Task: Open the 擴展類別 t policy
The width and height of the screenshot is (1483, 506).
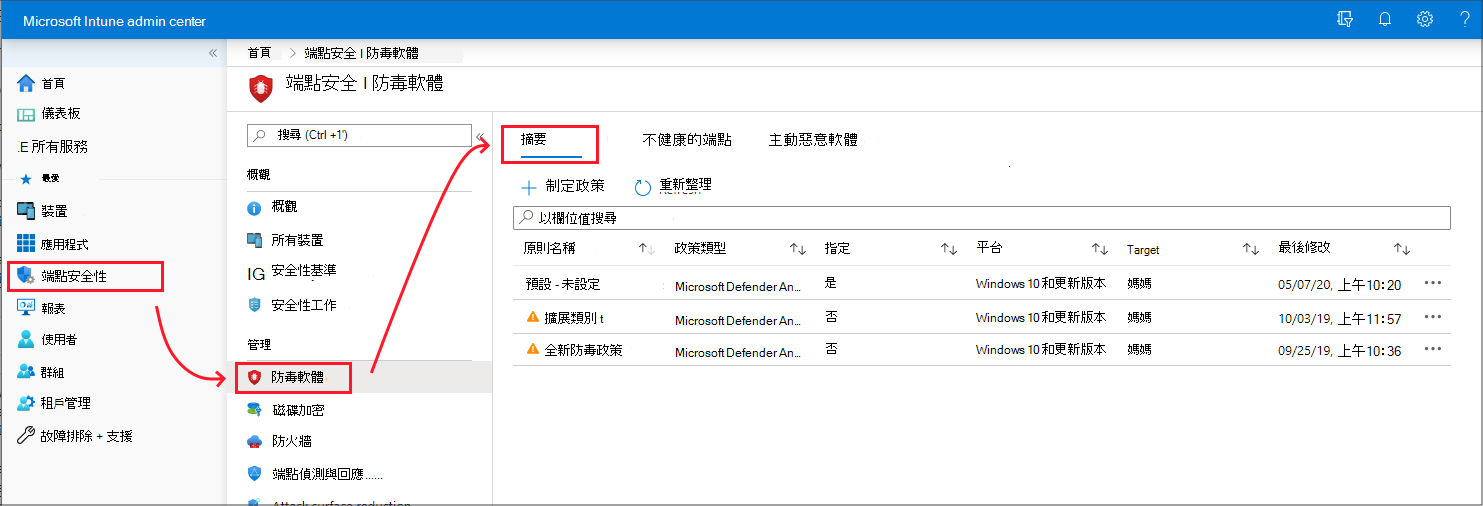Action: pos(573,317)
